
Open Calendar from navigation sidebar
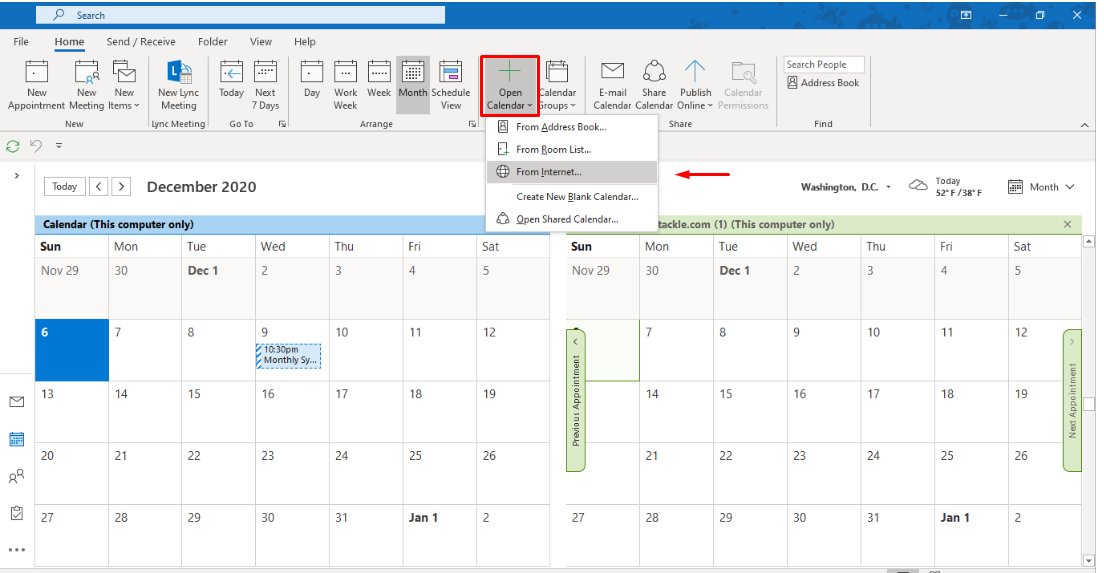[x=17, y=439]
